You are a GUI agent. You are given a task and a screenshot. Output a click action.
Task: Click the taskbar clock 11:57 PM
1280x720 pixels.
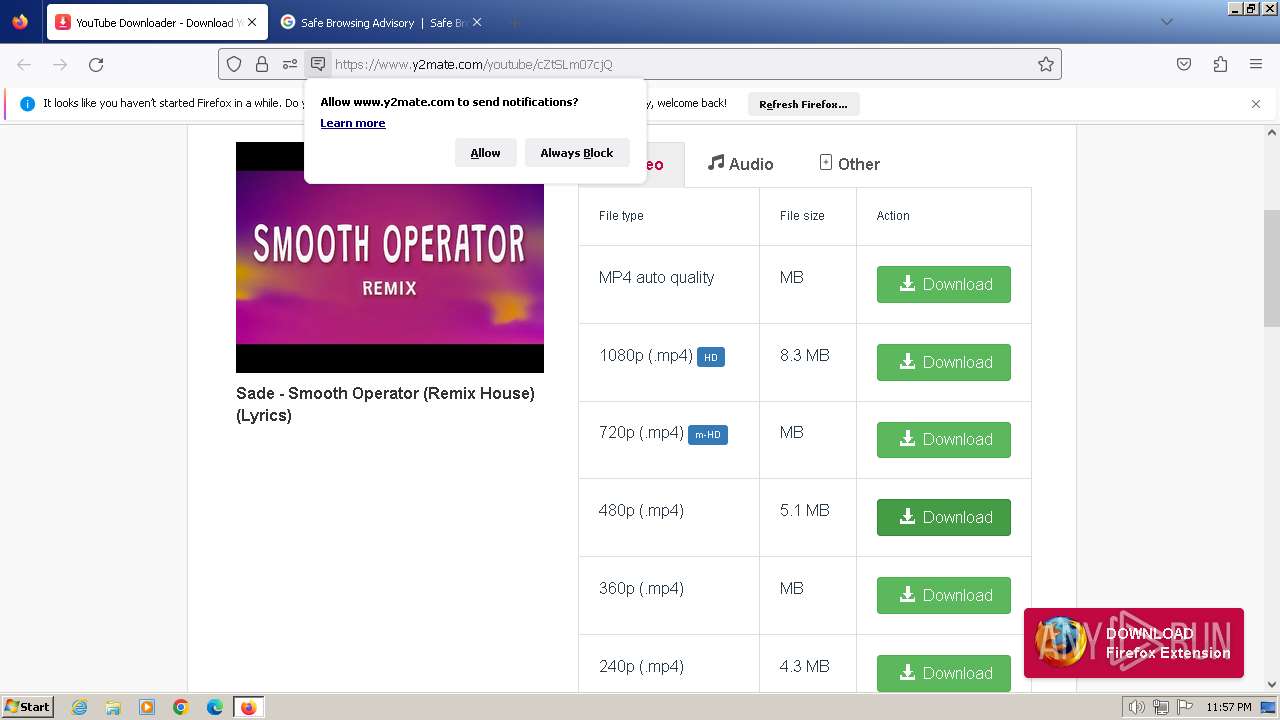pyautogui.click(x=1229, y=707)
